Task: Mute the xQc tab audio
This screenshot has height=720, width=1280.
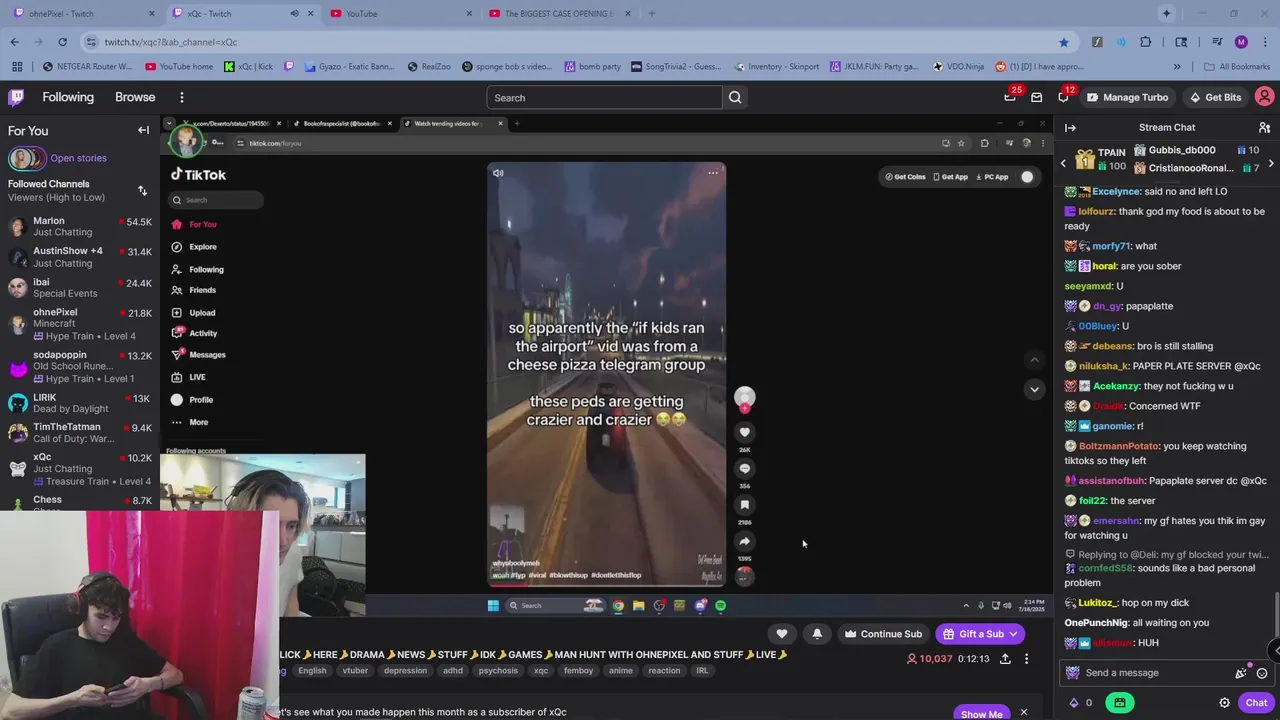Action: [x=294, y=14]
